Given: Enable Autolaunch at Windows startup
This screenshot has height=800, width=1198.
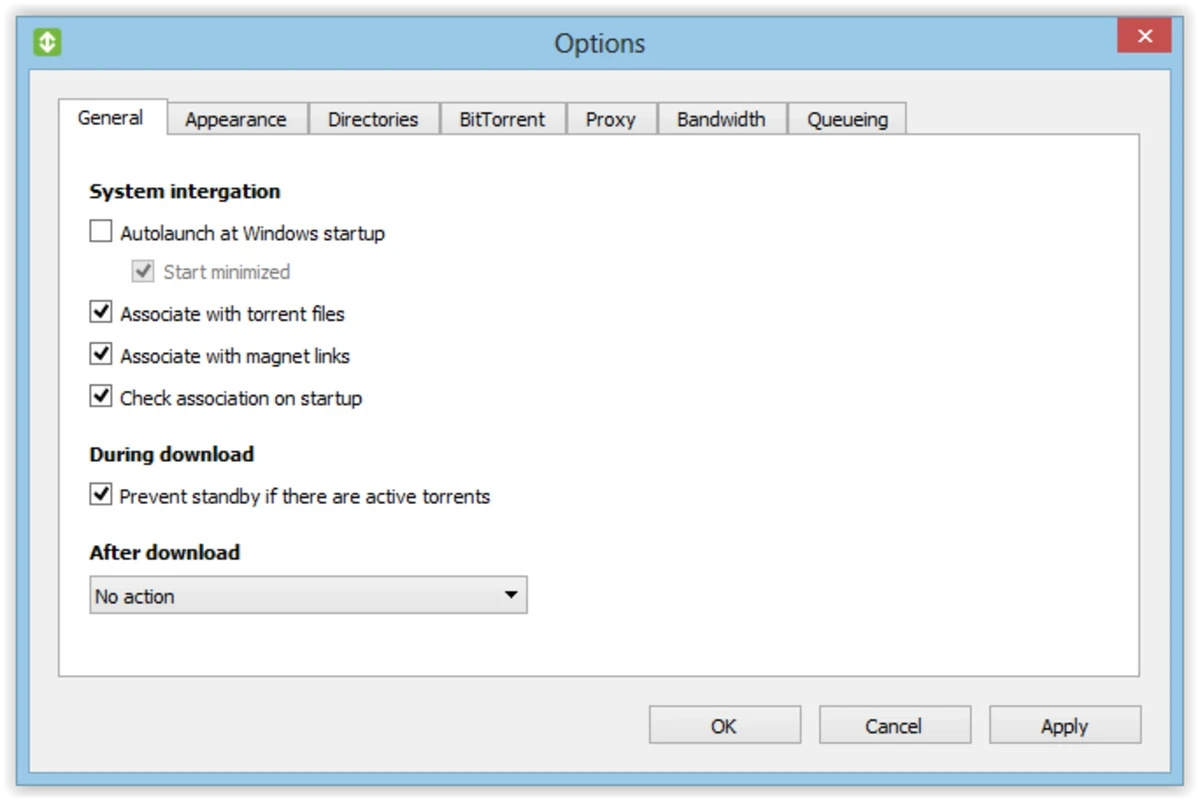Looking at the screenshot, I should (x=101, y=231).
